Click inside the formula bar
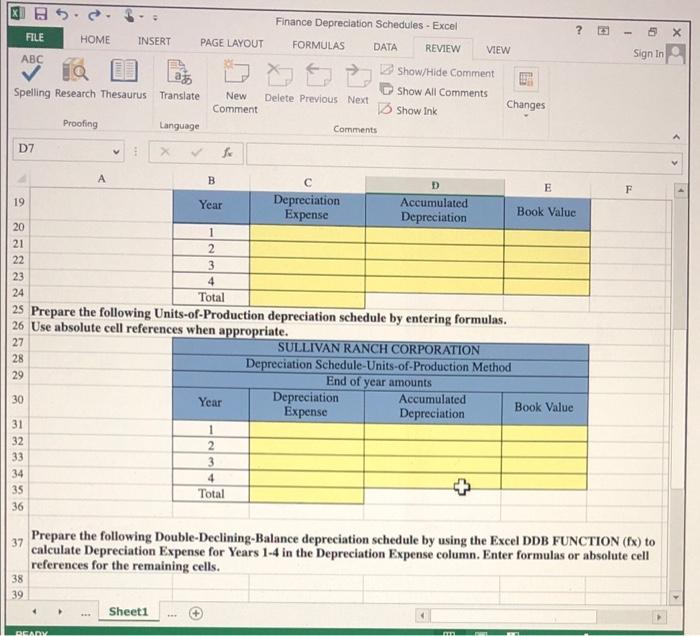Screen dimensions: 700x636 (458, 157)
